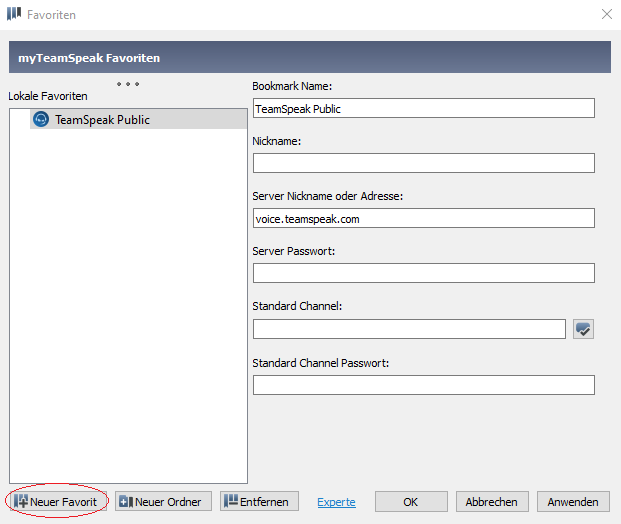
Task: Click the Lokale Favoriten label
Action: 48,96
